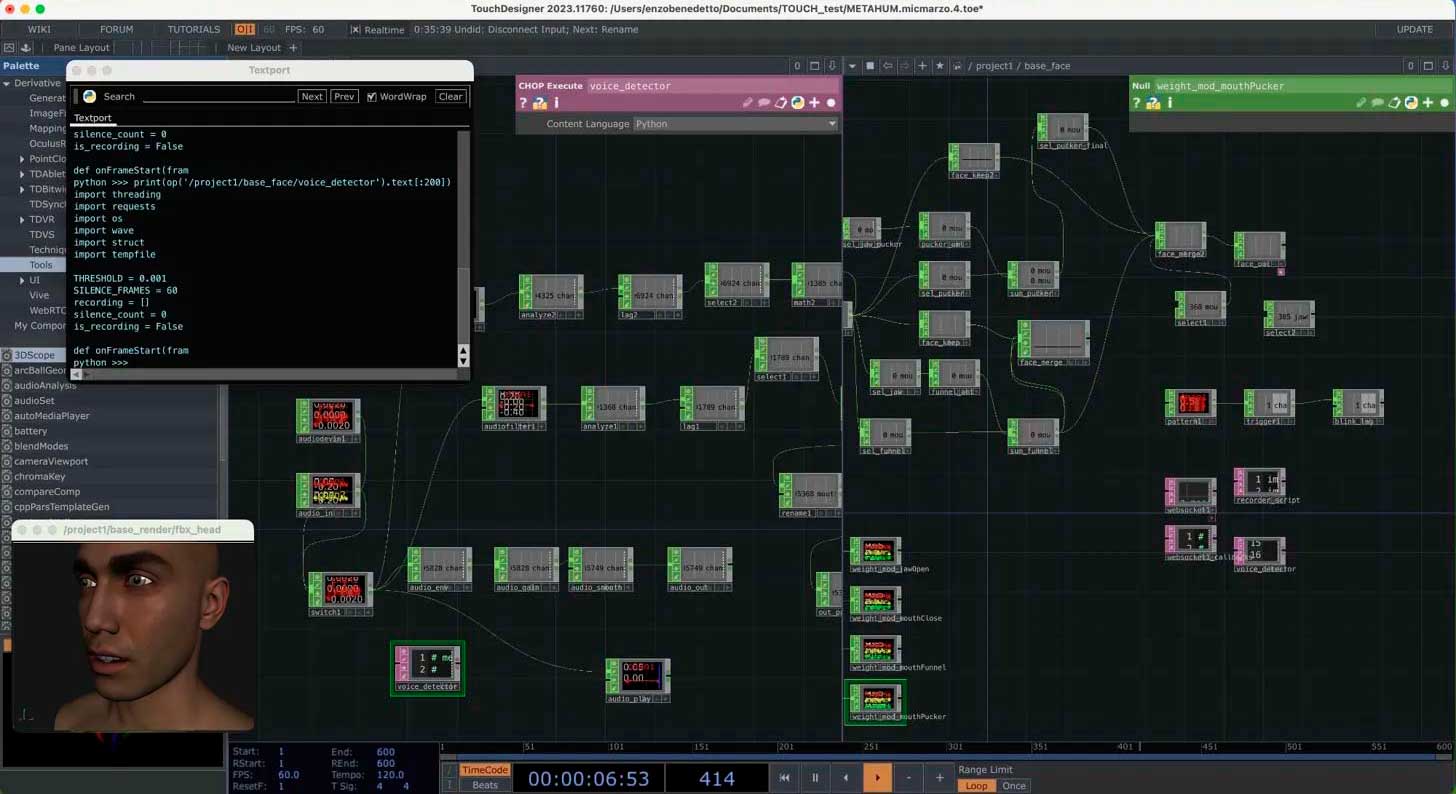
Task: Toggle Realtime mode
Action: pyautogui.click(x=378, y=30)
